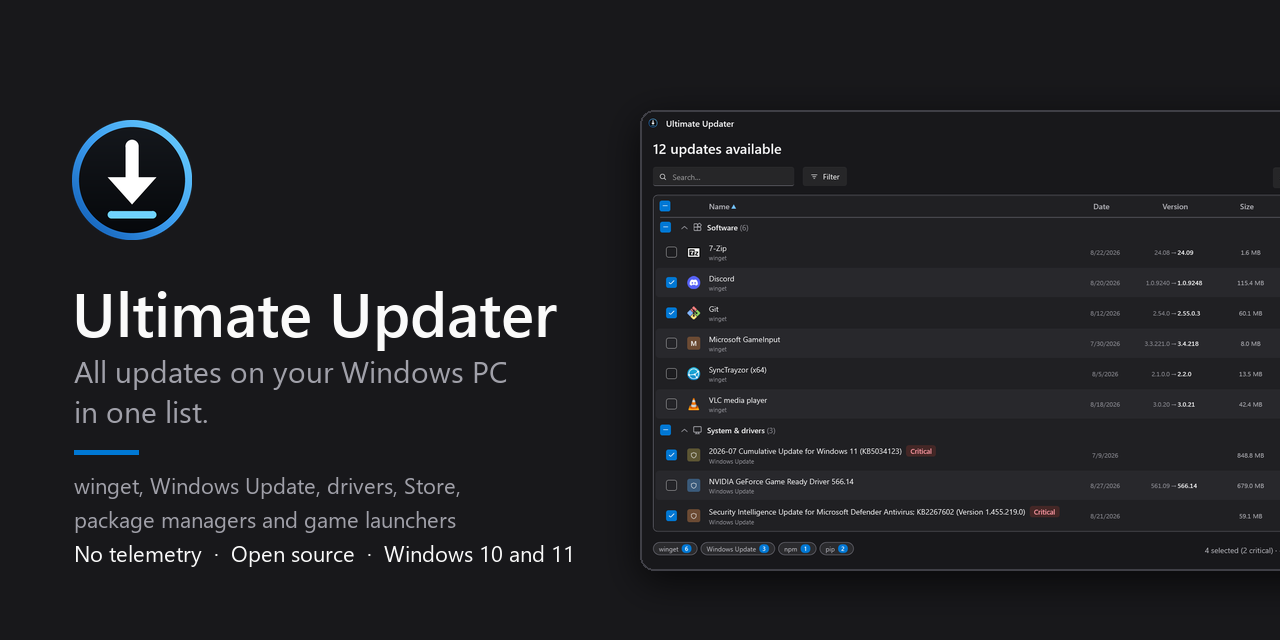This screenshot has height=640, width=1280.
Task: Filter by the npm source chip
Action: pyautogui.click(x=797, y=549)
